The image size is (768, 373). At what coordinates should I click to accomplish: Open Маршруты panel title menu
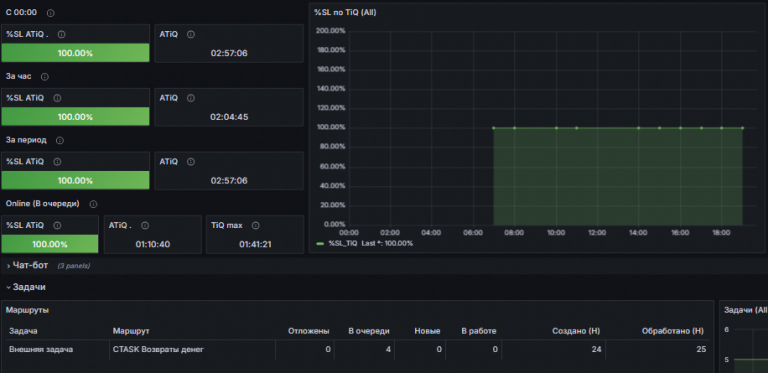click(27, 310)
